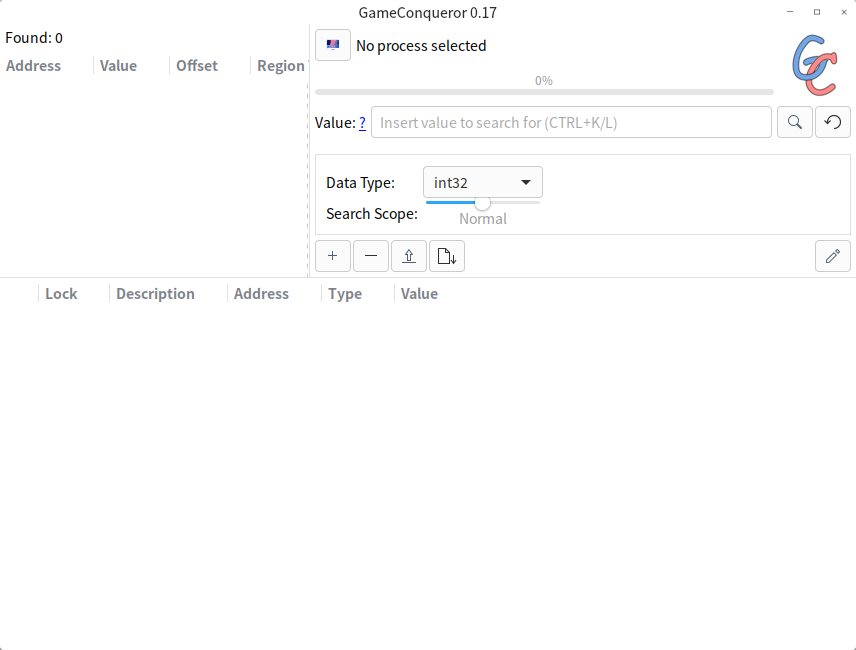Screen dimensions: 856x650
Task: Click the scan progress bar
Action: point(544,92)
